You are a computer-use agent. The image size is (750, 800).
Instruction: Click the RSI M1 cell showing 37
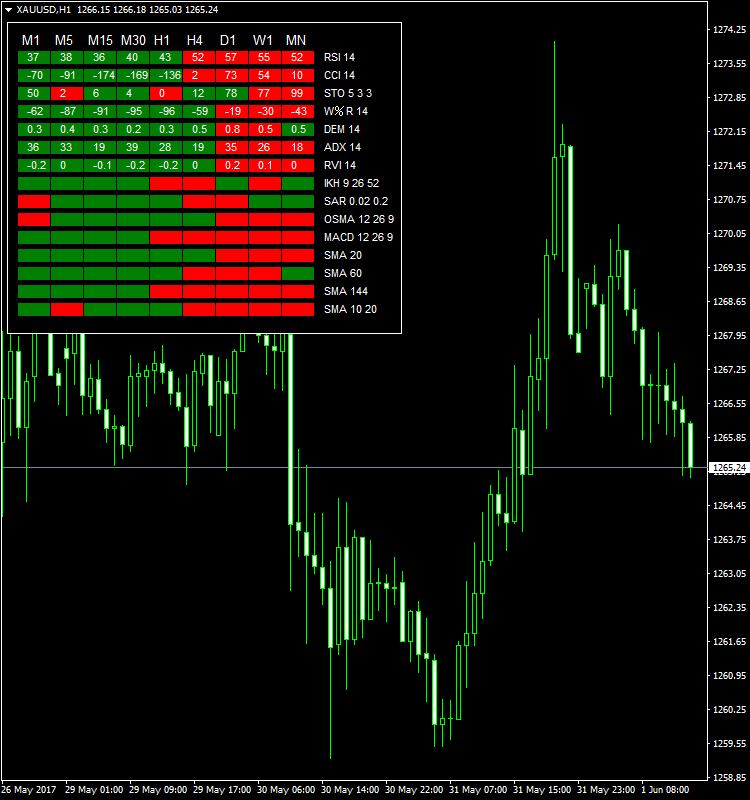pos(34,58)
